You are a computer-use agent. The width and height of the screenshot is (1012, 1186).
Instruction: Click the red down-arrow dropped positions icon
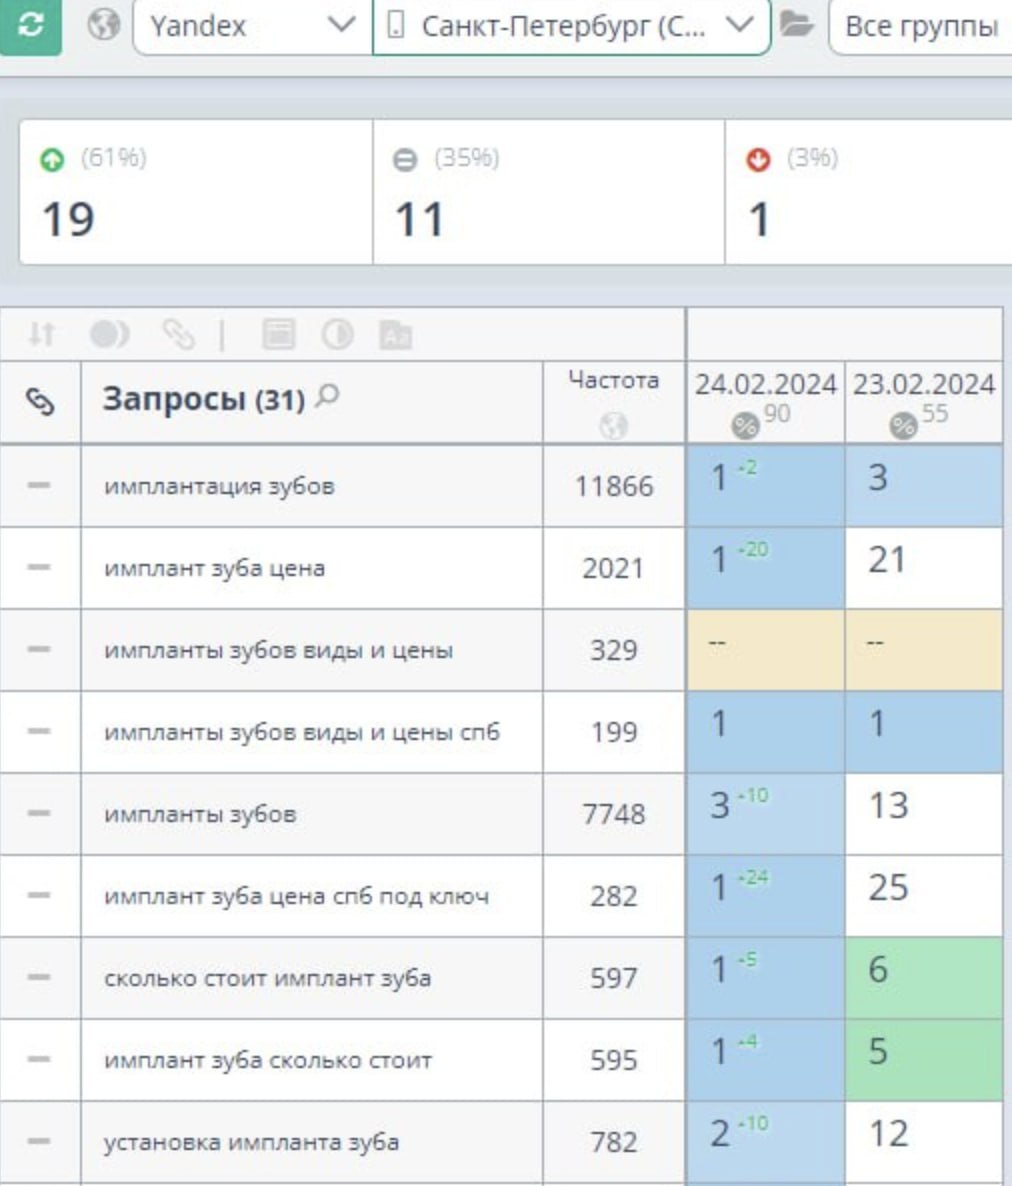tap(758, 160)
